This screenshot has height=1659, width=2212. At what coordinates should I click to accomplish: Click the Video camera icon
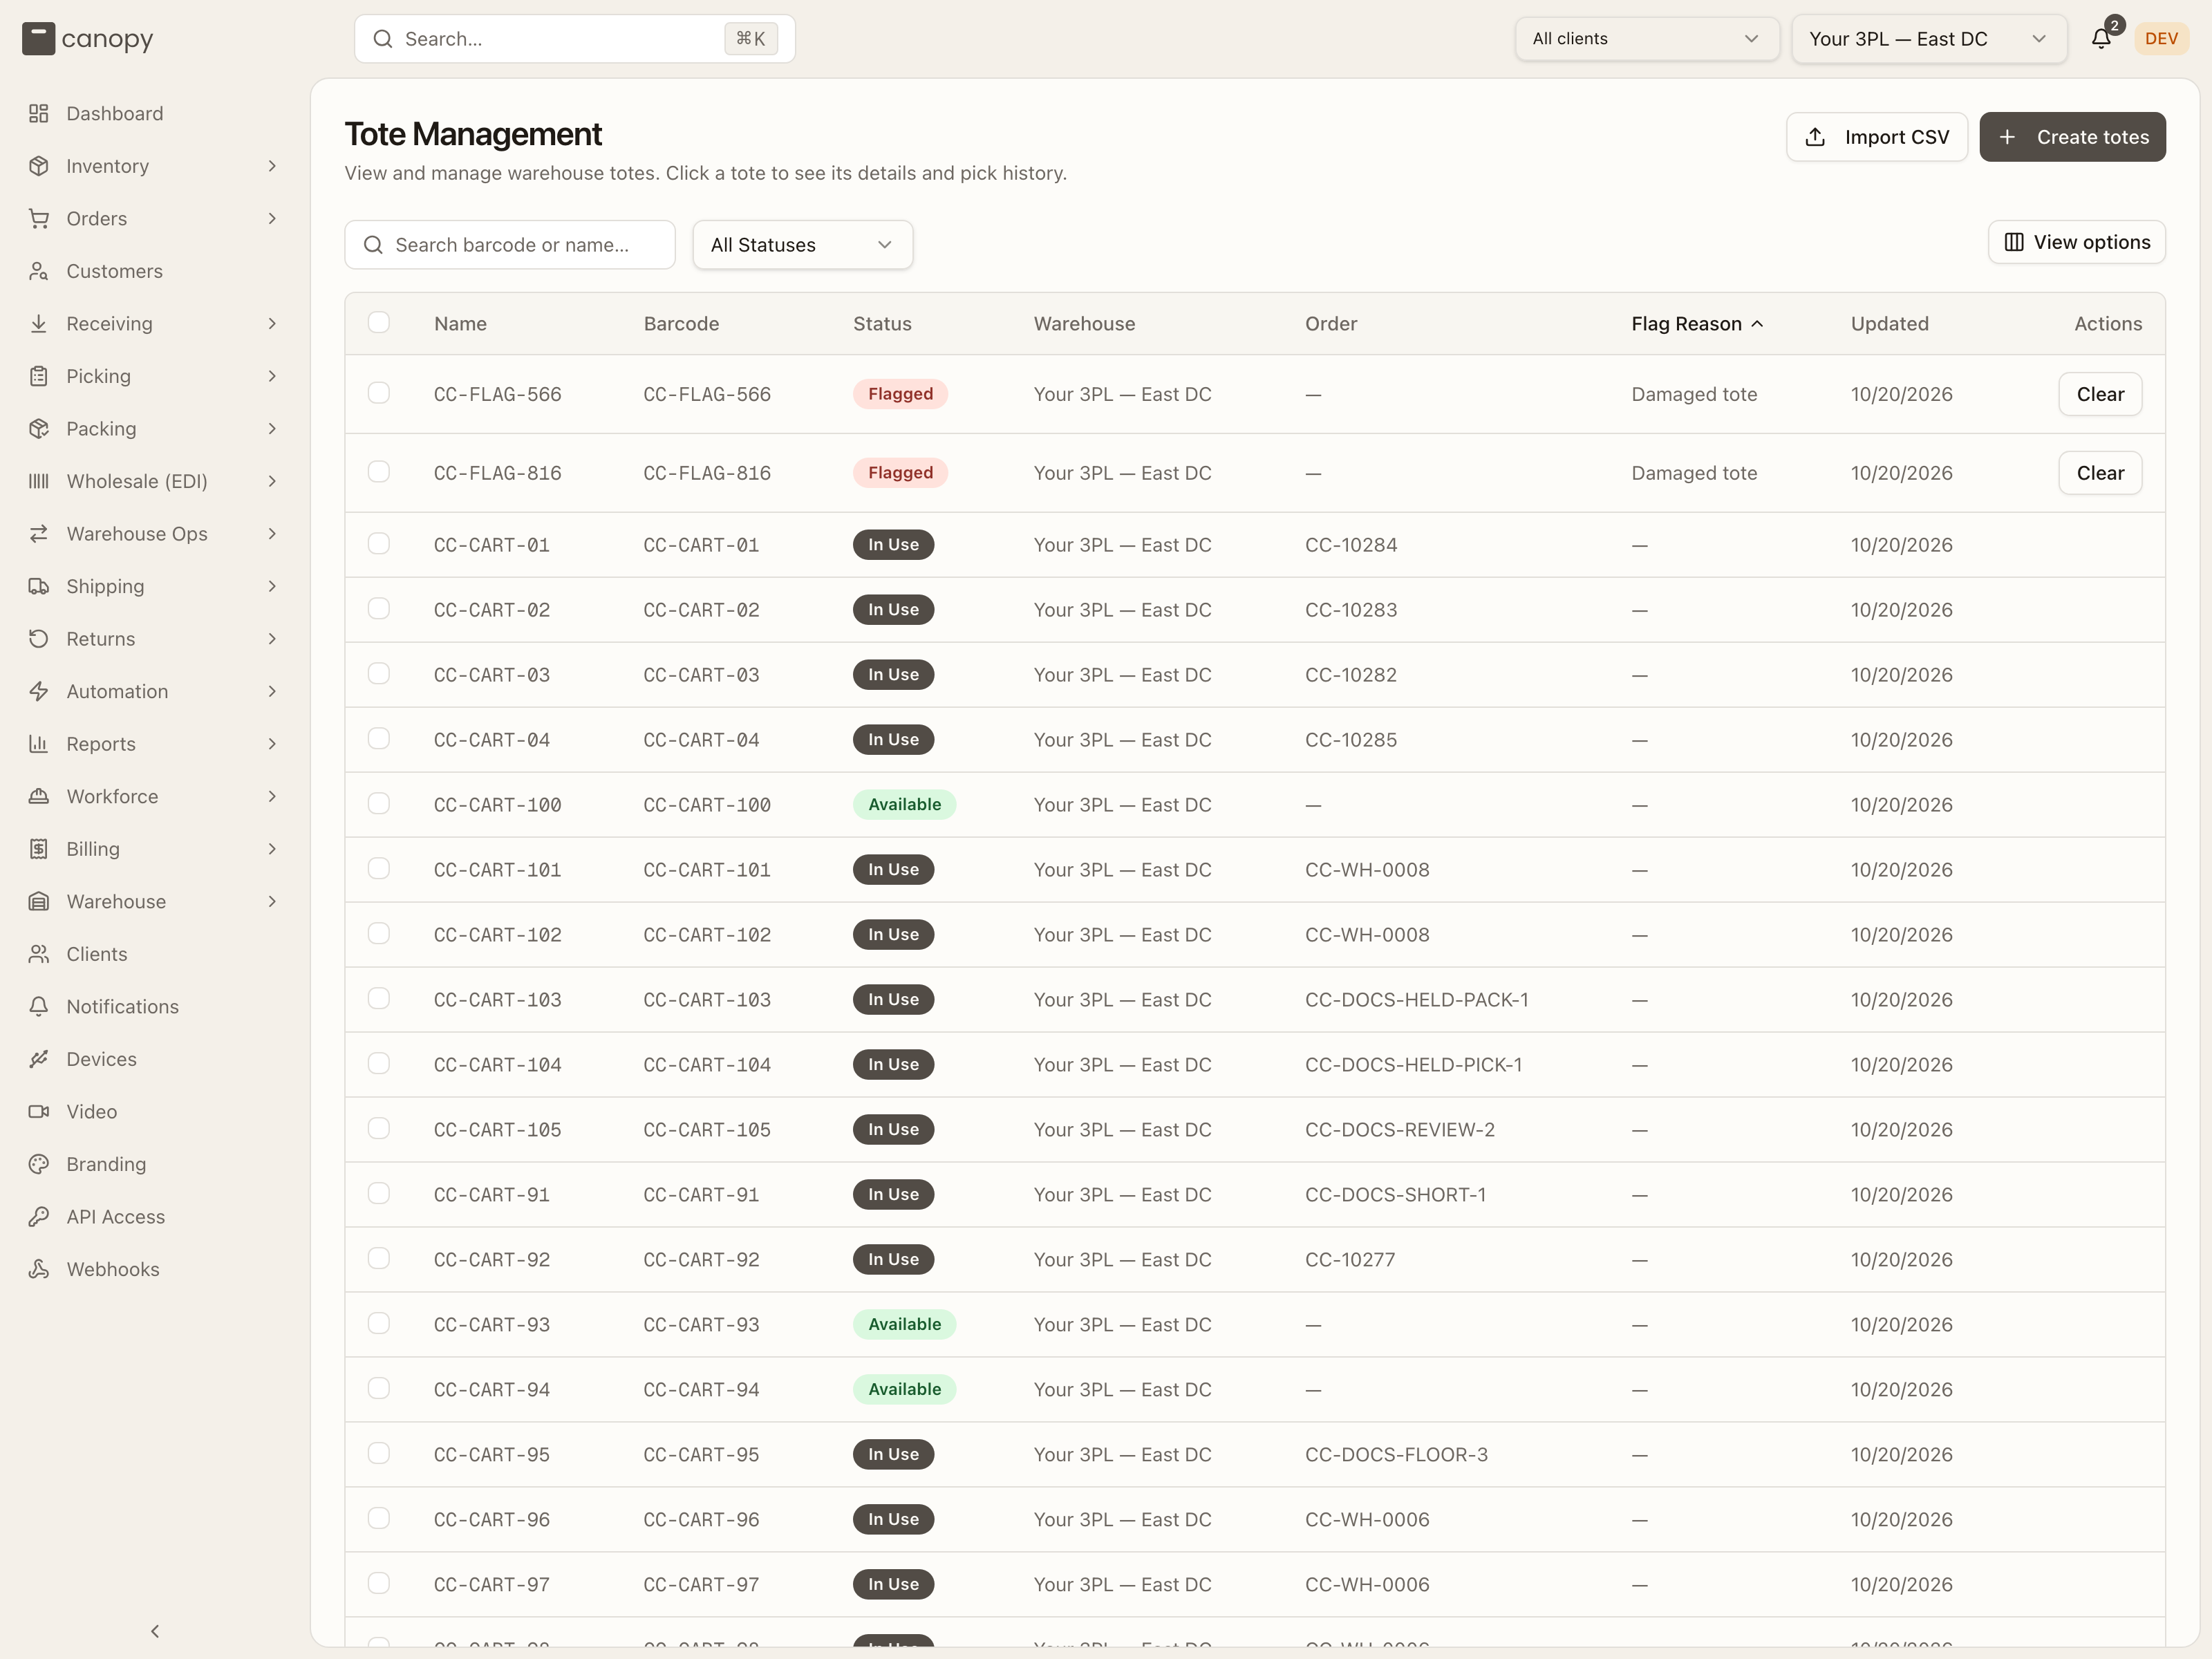point(39,1111)
